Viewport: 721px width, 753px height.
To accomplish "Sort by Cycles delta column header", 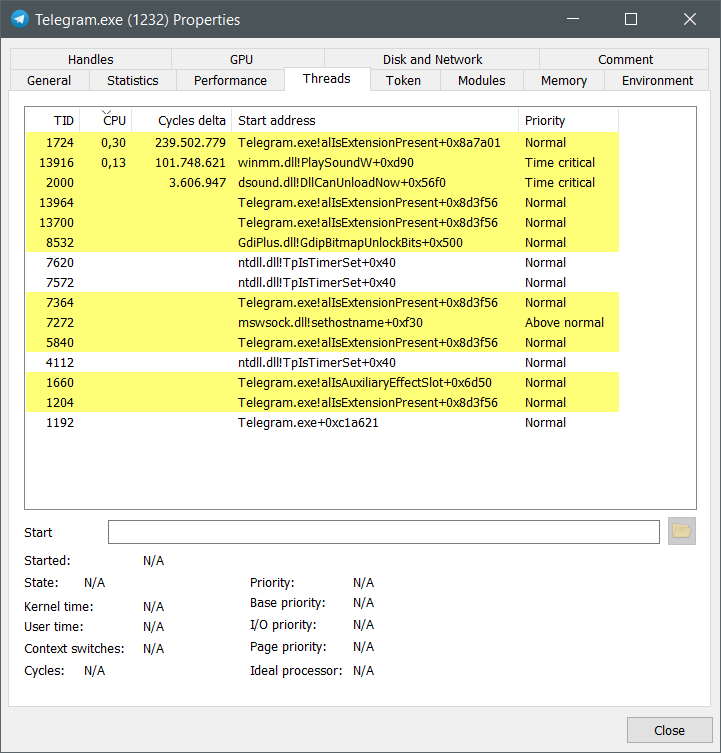I will [x=182, y=120].
